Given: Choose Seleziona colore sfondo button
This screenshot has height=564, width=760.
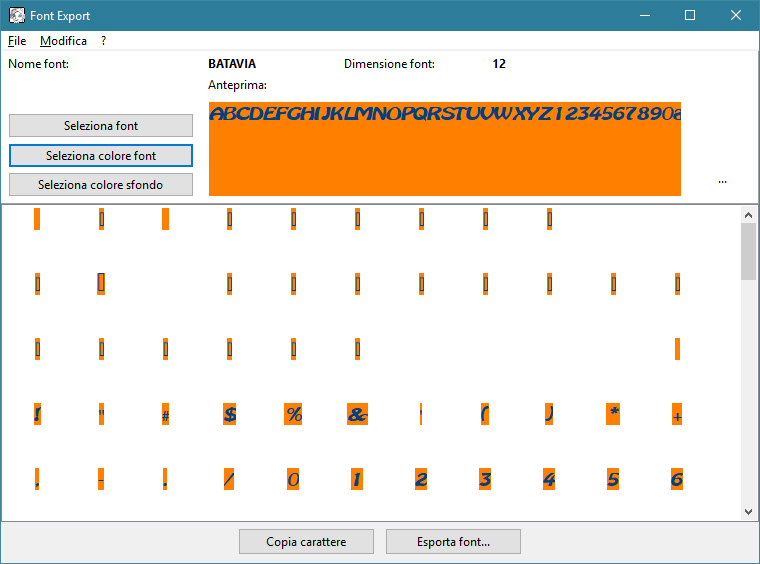Looking at the screenshot, I should coord(101,185).
